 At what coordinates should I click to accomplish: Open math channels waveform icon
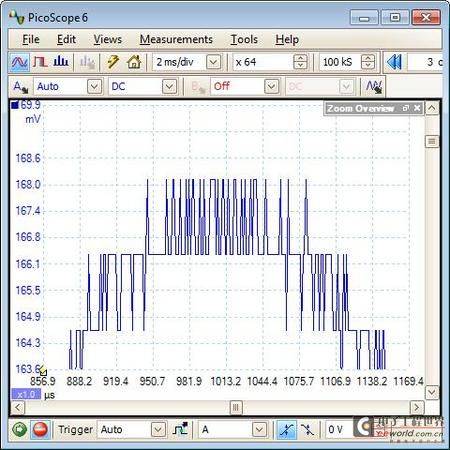(x=374, y=87)
